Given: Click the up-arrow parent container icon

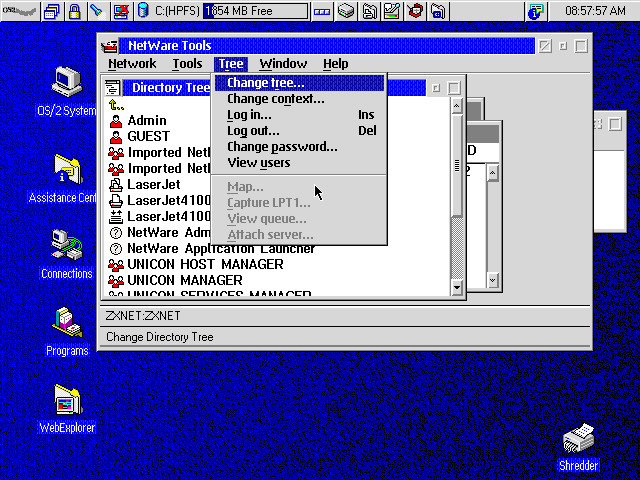Looking at the screenshot, I should [x=116, y=105].
